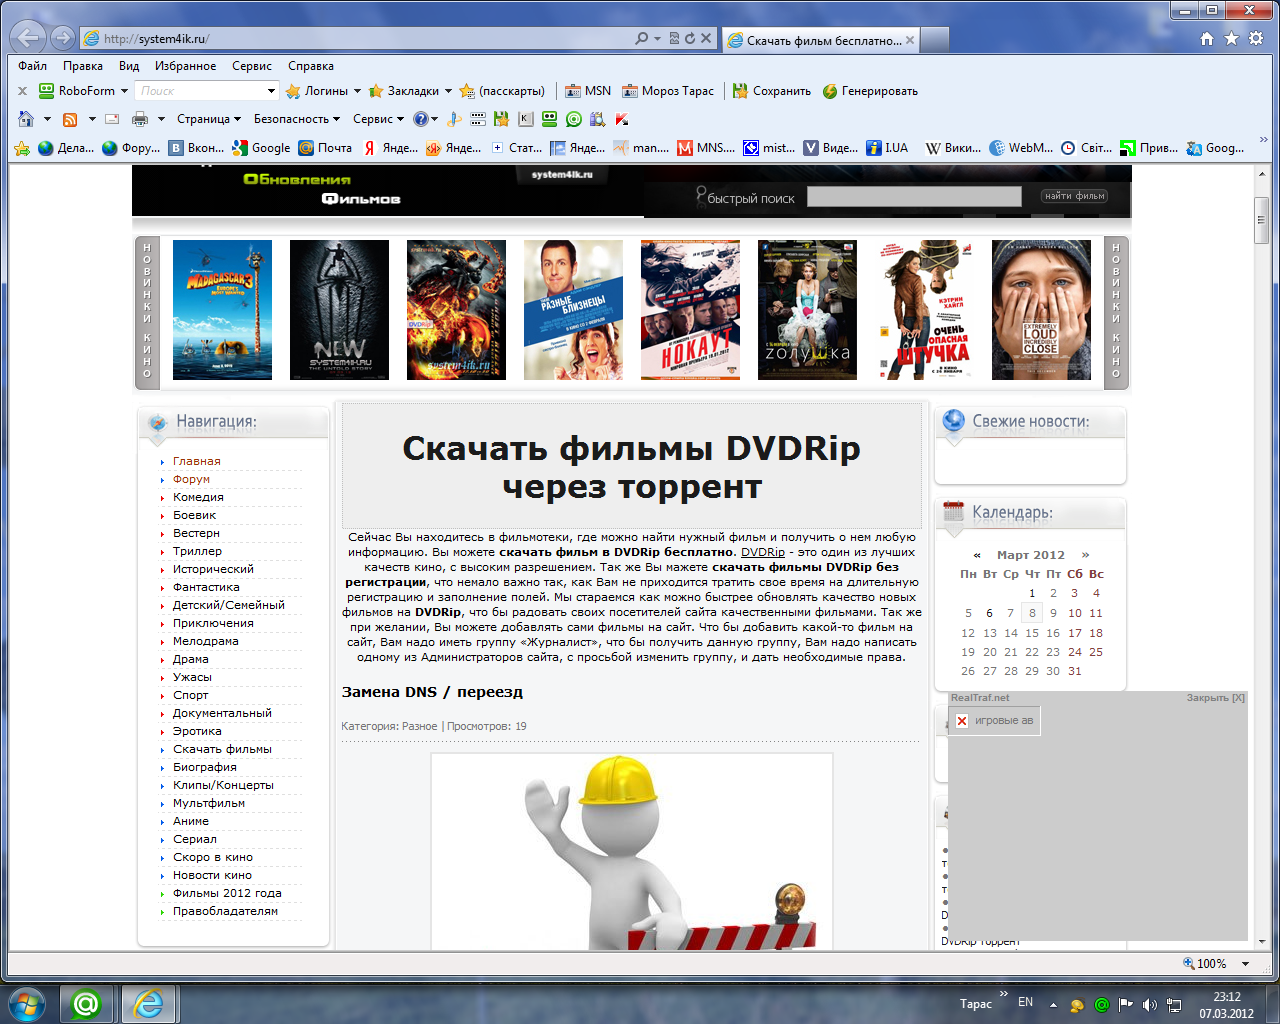
Task: Open the Безопасность dropdown menu
Action: (297, 119)
